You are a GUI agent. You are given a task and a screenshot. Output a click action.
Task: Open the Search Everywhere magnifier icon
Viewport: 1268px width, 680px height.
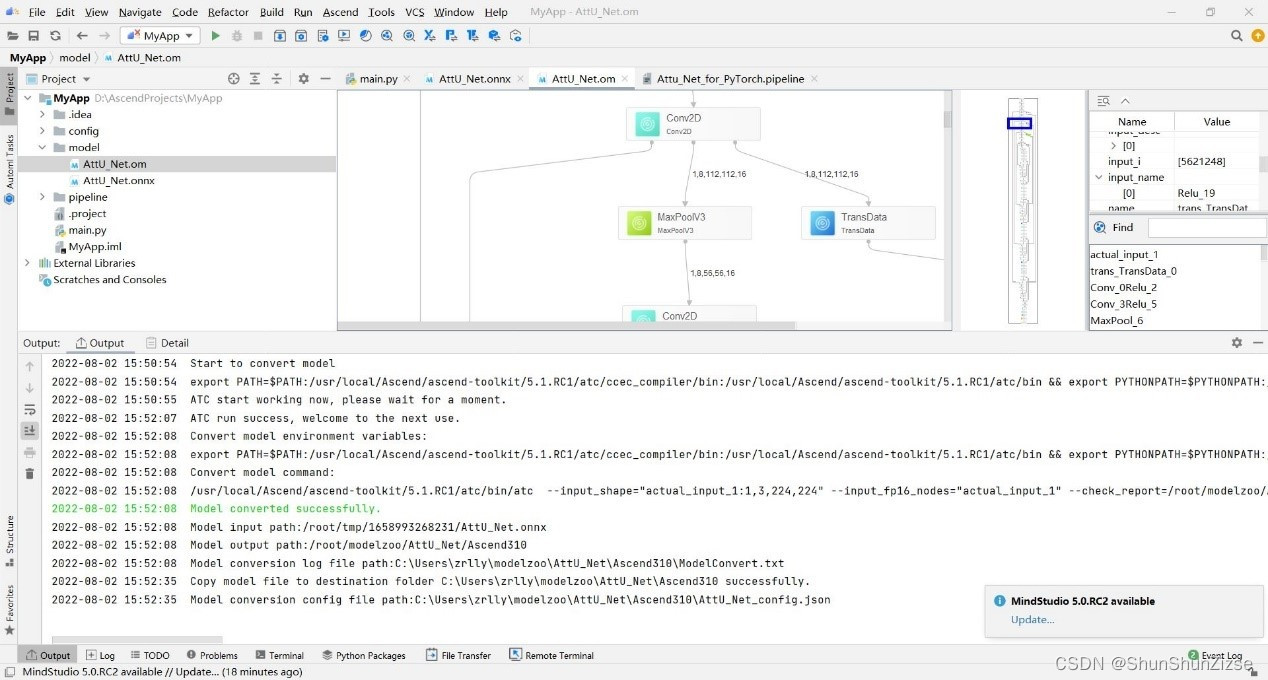pyautogui.click(x=1237, y=35)
